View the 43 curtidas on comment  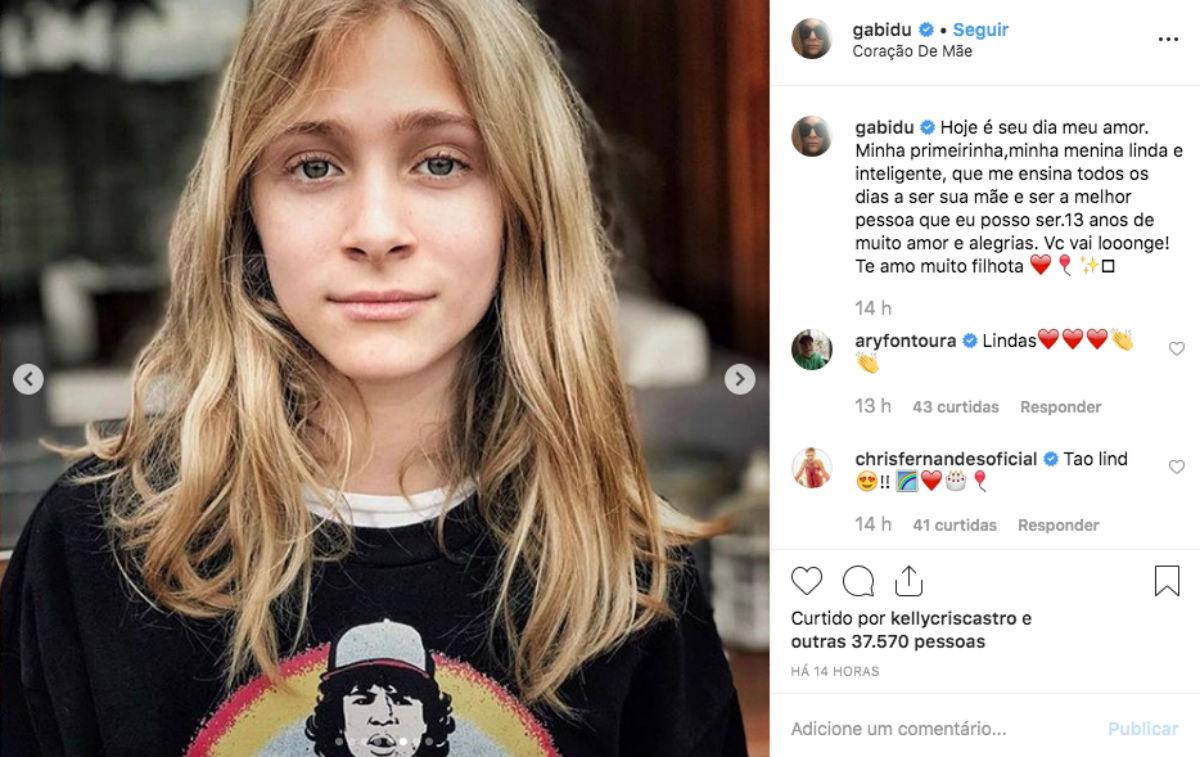click(x=955, y=407)
